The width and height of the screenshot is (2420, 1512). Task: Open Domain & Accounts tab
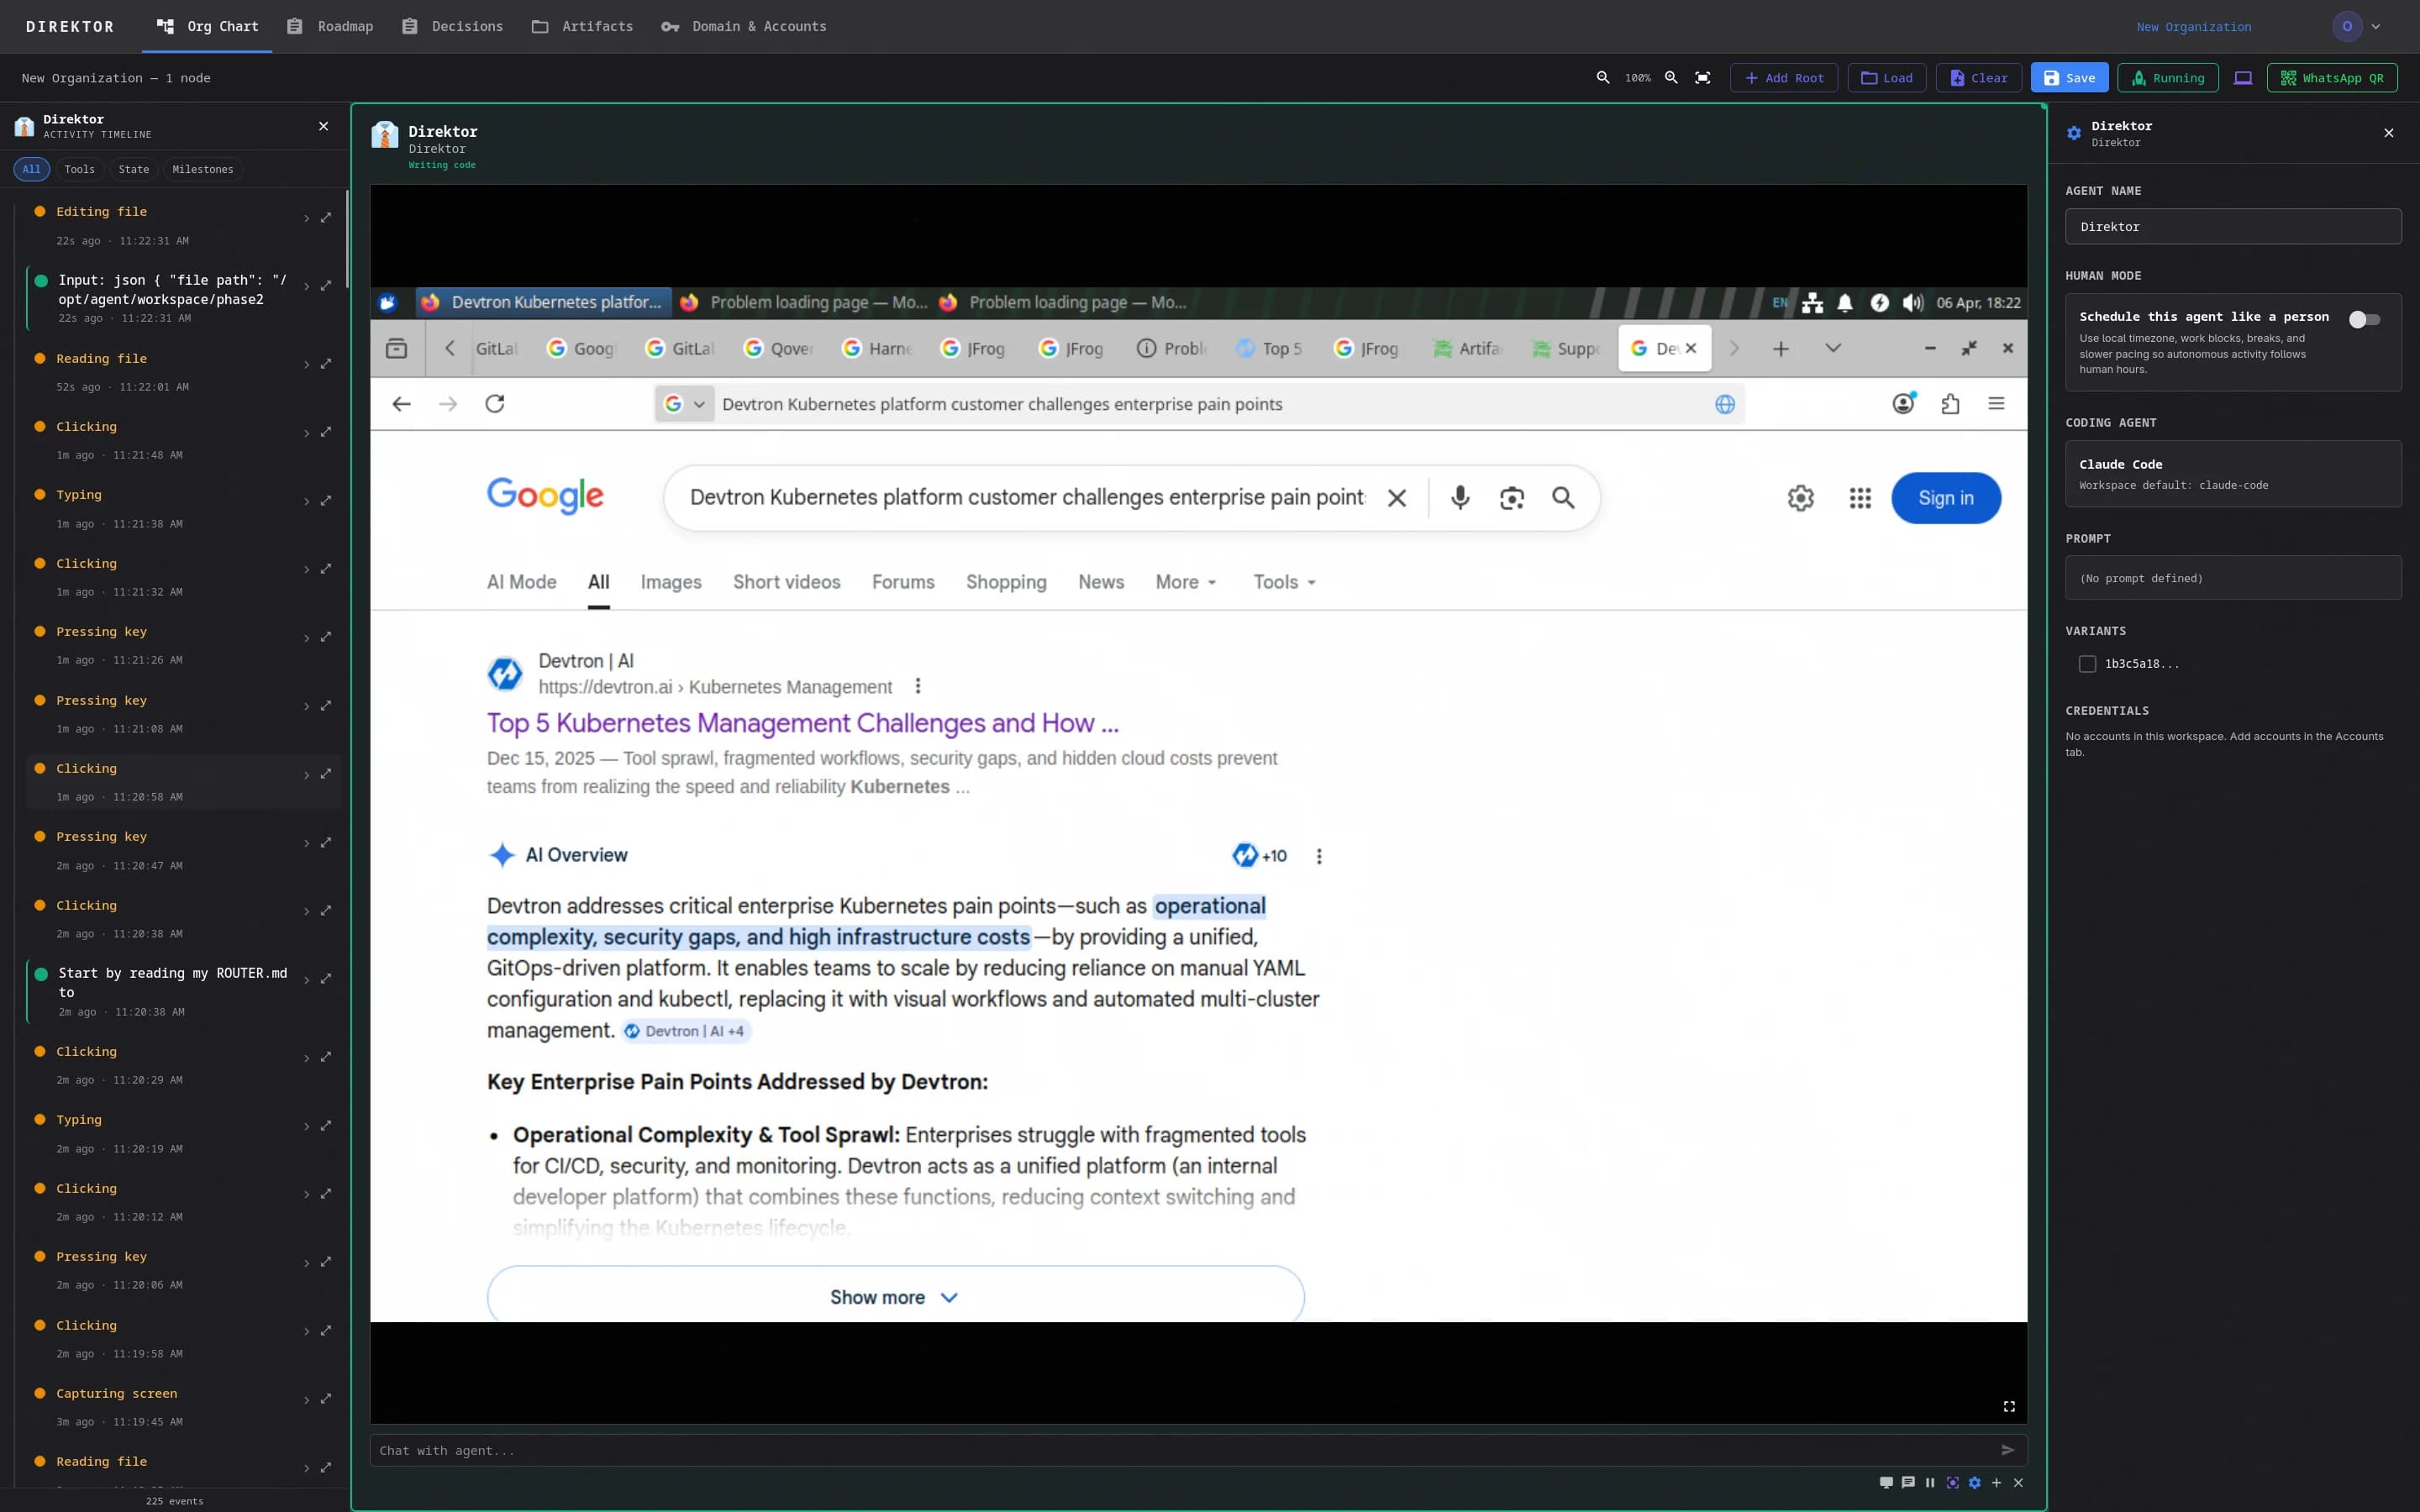click(744, 27)
